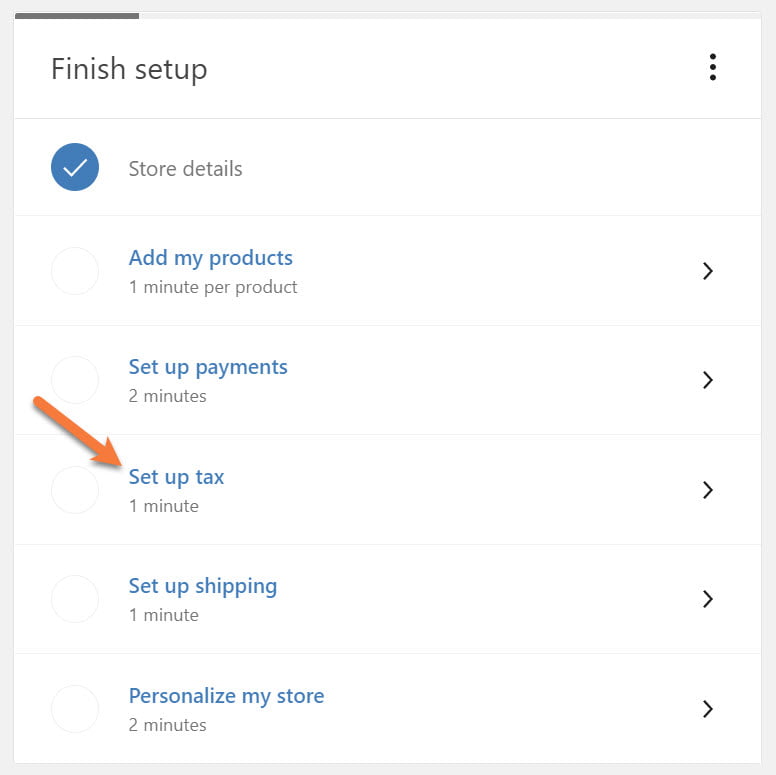Go to the Set up shipping link

[x=203, y=586]
